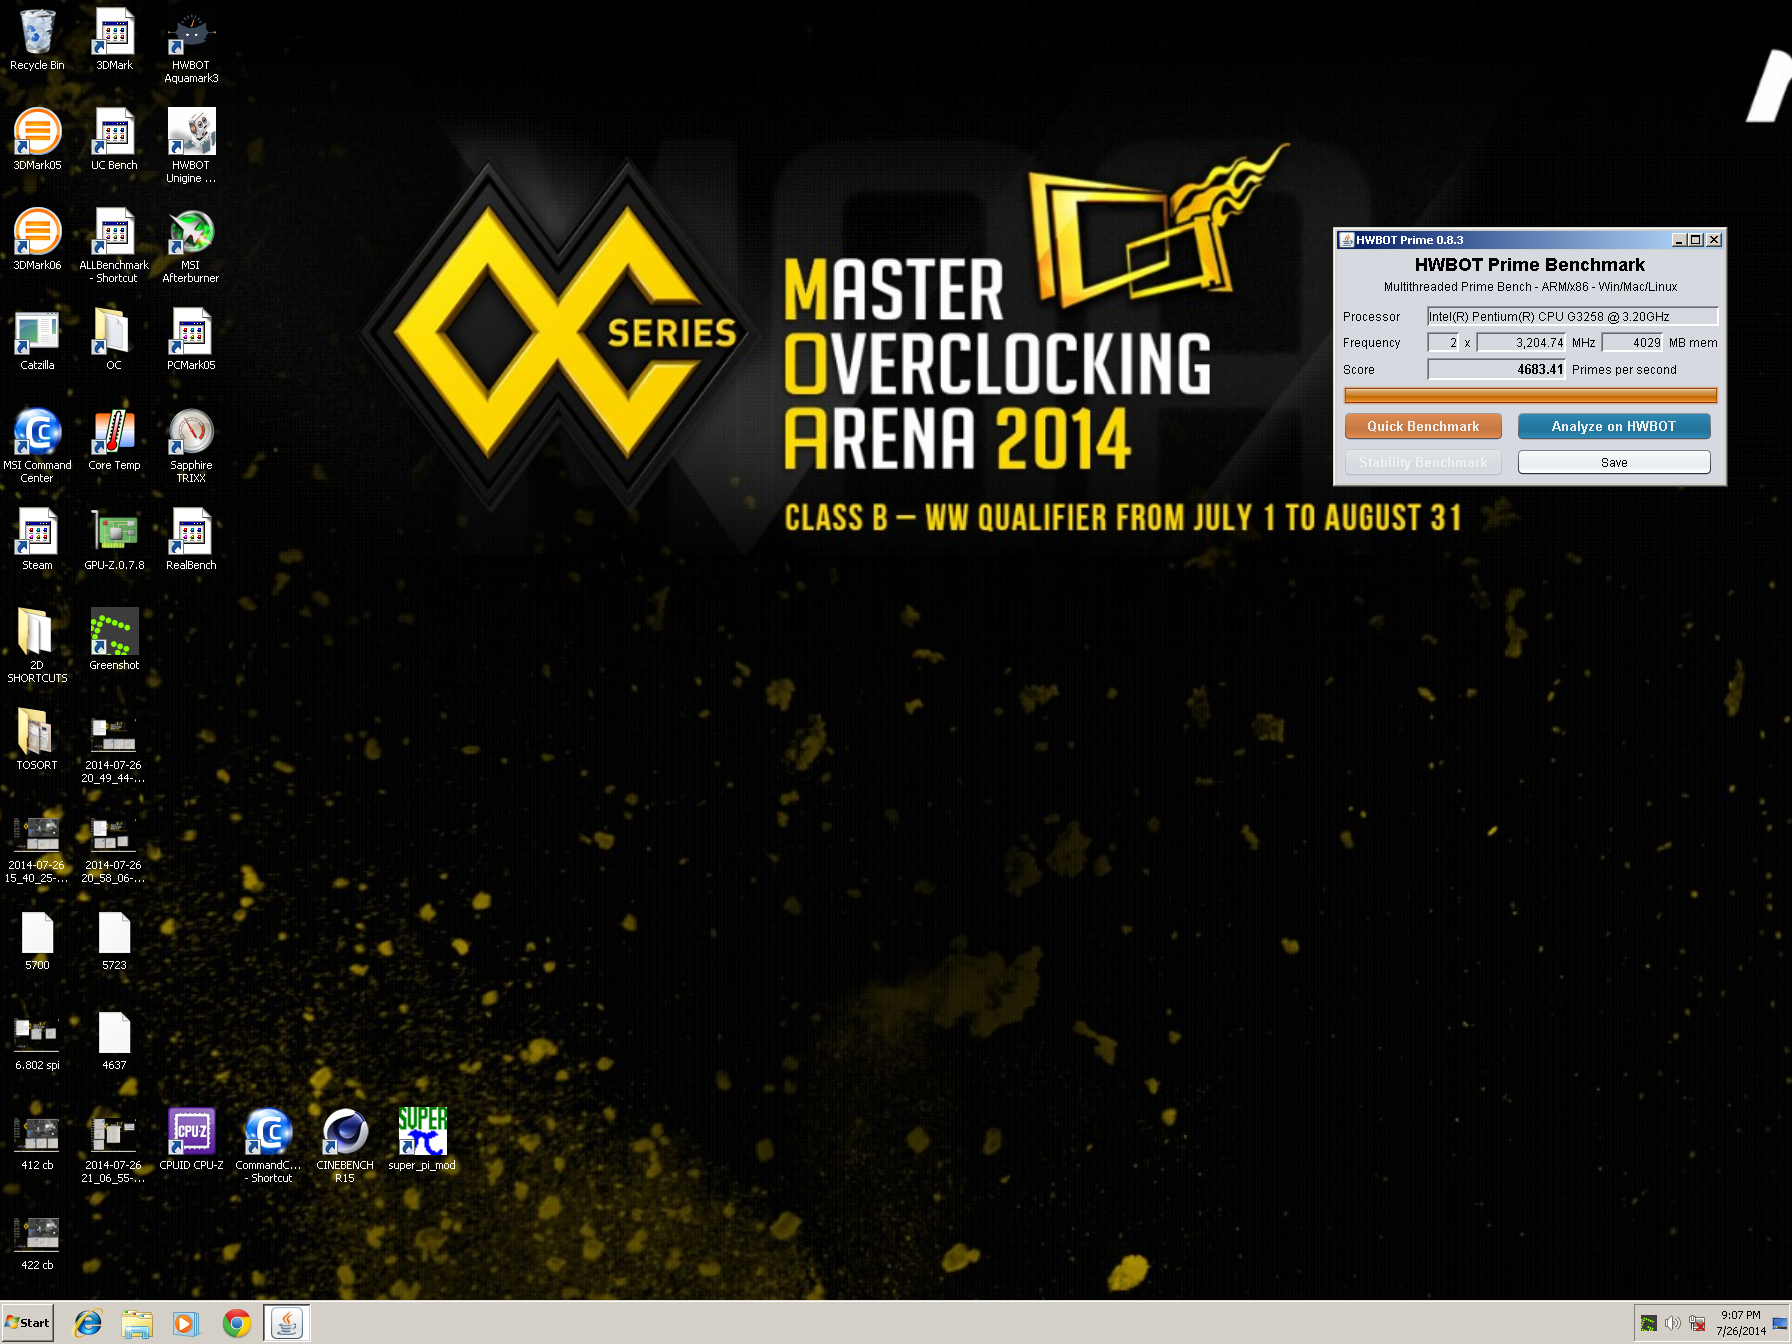
Task: Select the file named 5700
Action: point(37,940)
